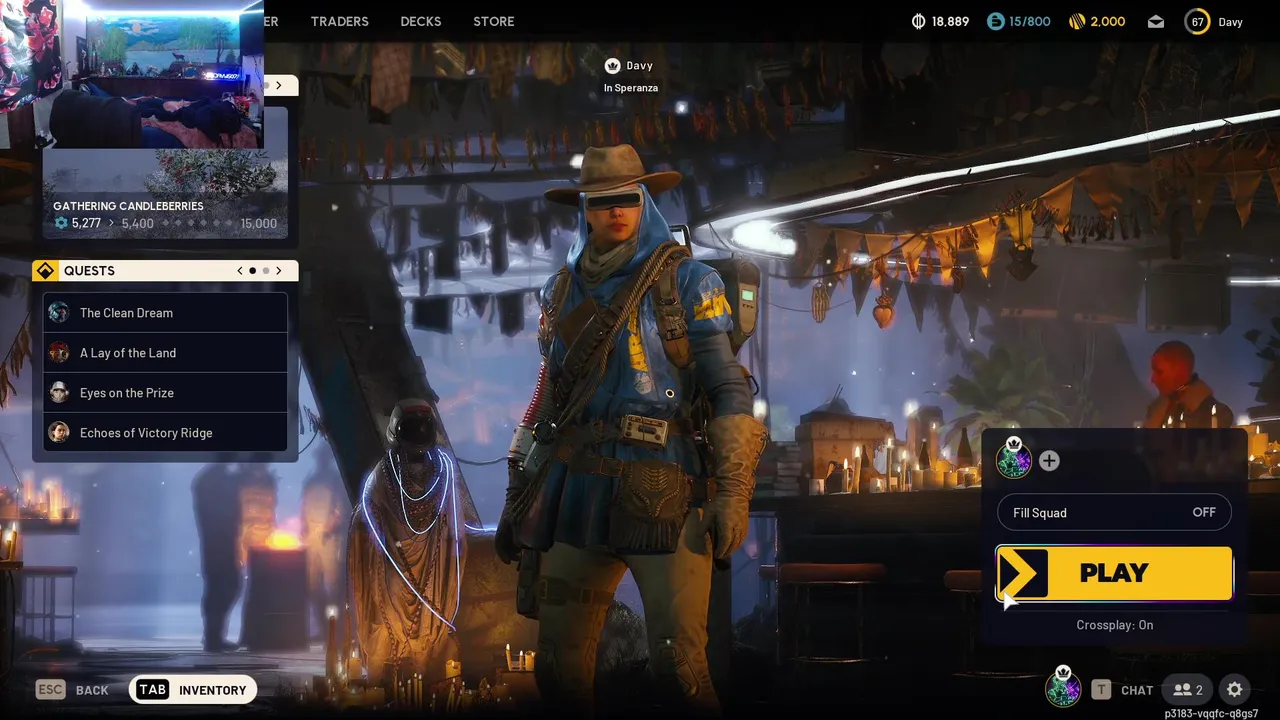Open Echoes of Victory Ridge quest
Screen dimensions: 1280x720
[x=165, y=433]
